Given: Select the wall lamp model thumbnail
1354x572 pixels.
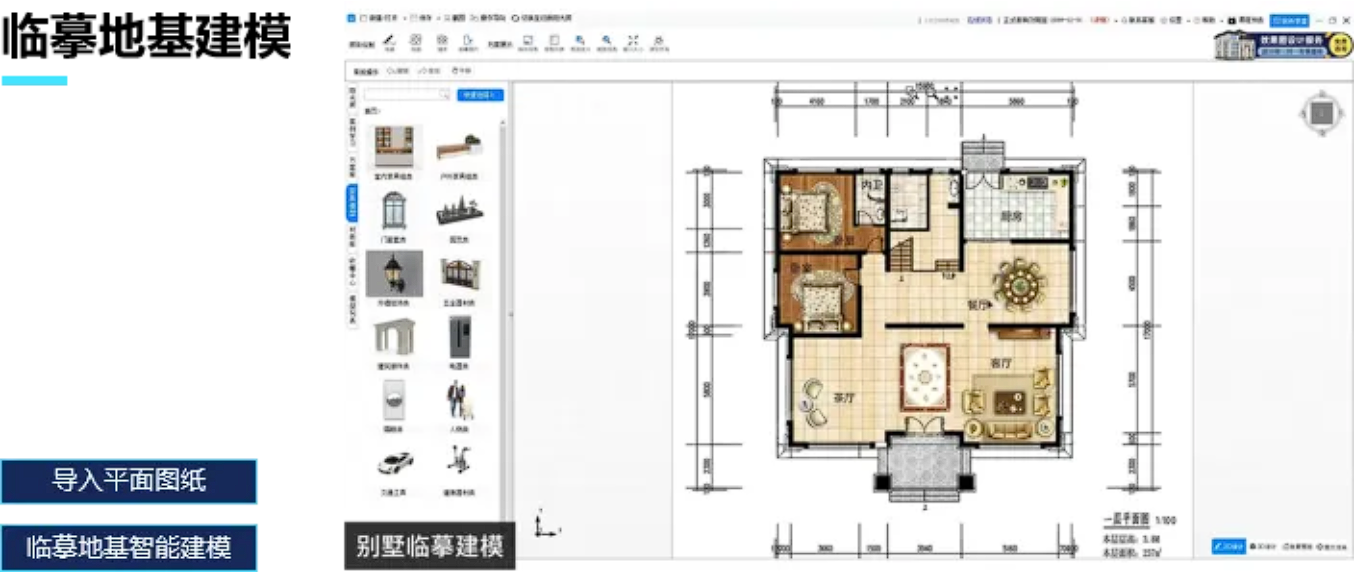Looking at the screenshot, I should pyautogui.click(x=393, y=273).
